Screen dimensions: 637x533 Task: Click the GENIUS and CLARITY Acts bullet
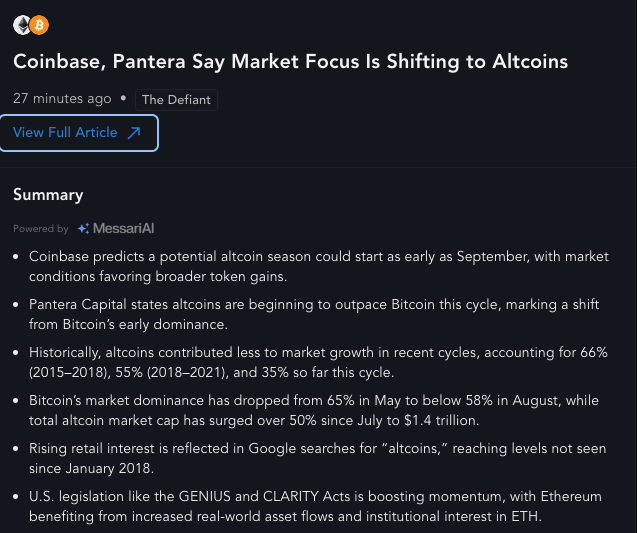point(315,506)
